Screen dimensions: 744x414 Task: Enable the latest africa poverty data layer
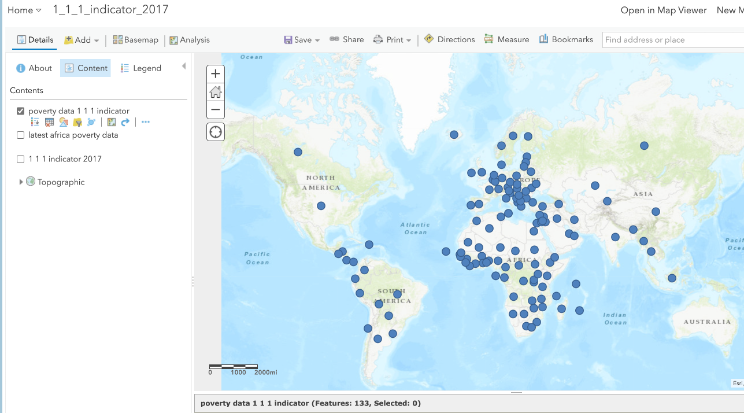click(20, 135)
